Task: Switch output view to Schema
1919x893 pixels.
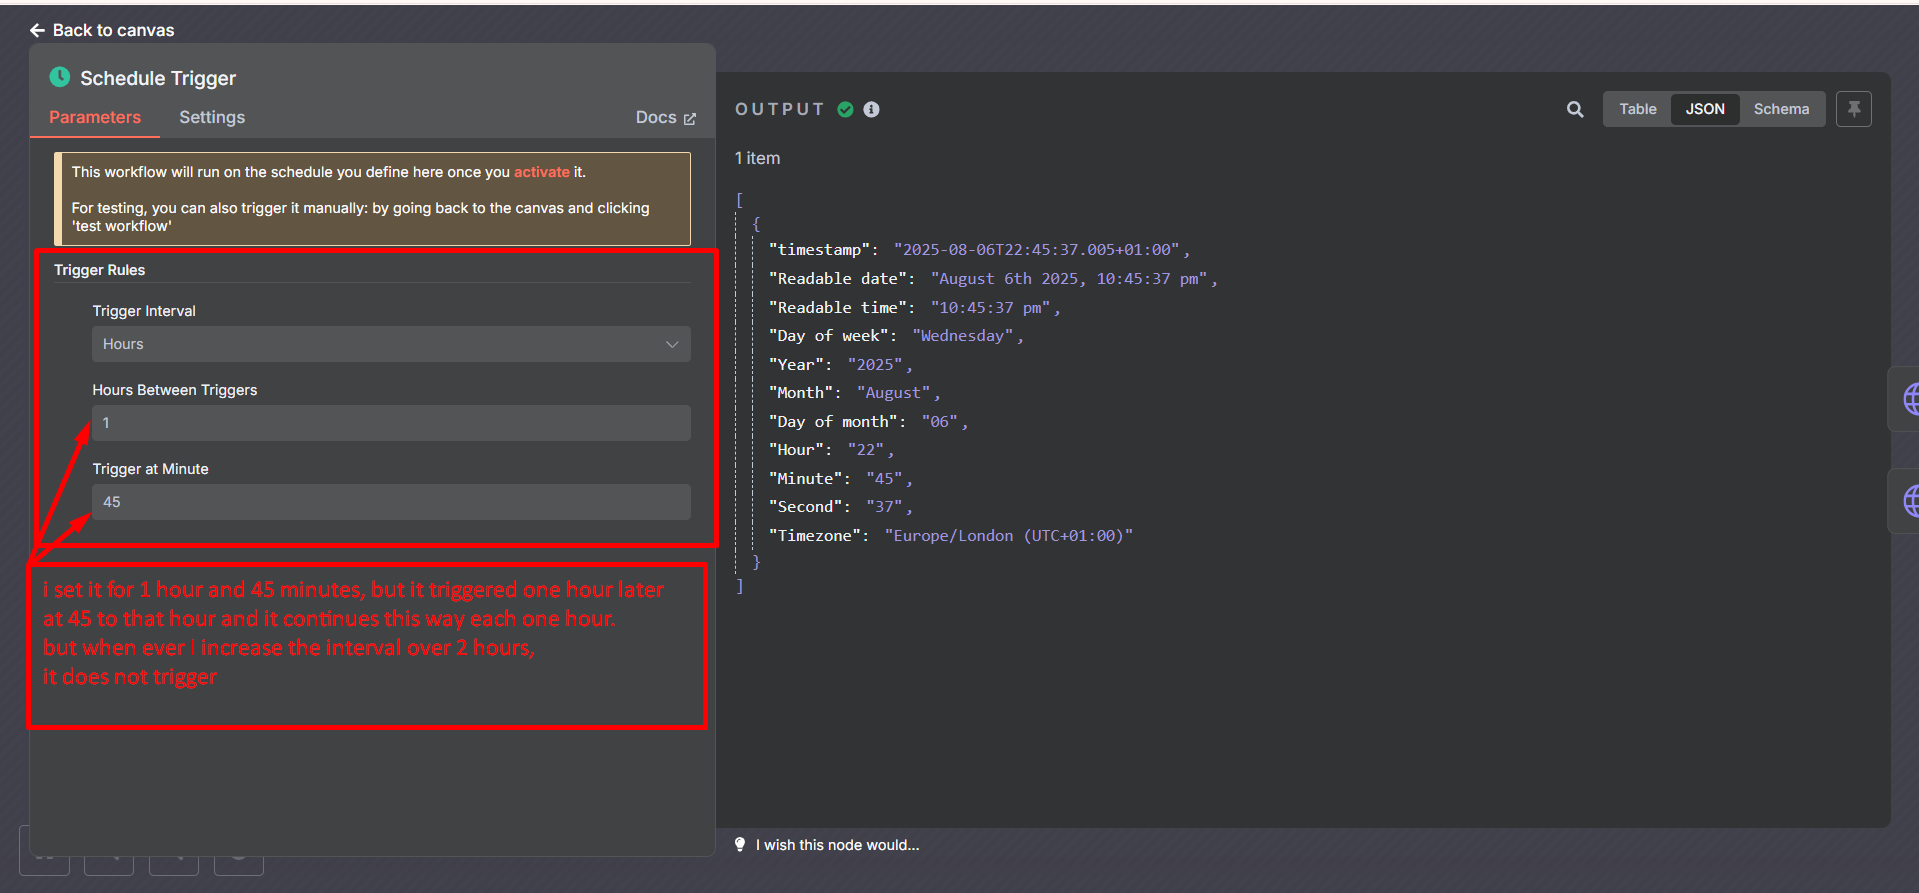Action: pos(1781,109)
